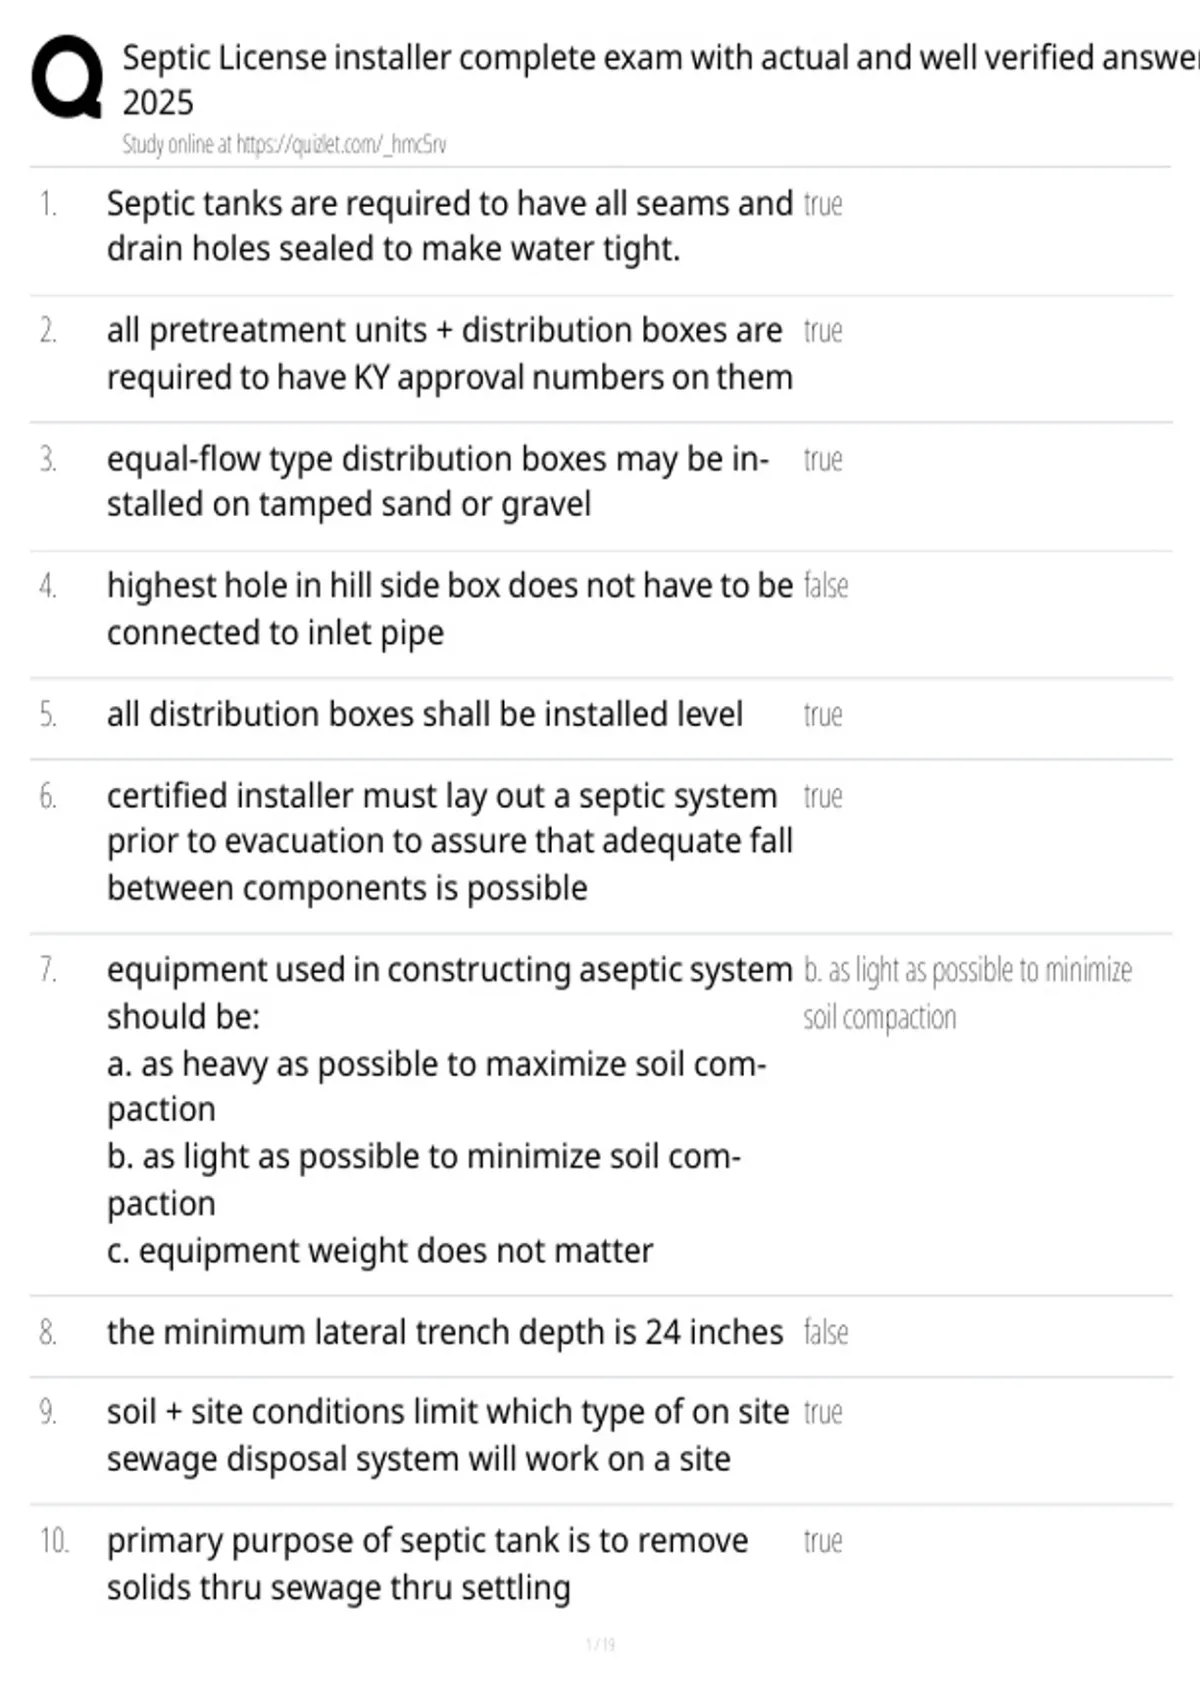
Task: Select option c equipment weight does not matter
Action: click(x=380, y=1250)
